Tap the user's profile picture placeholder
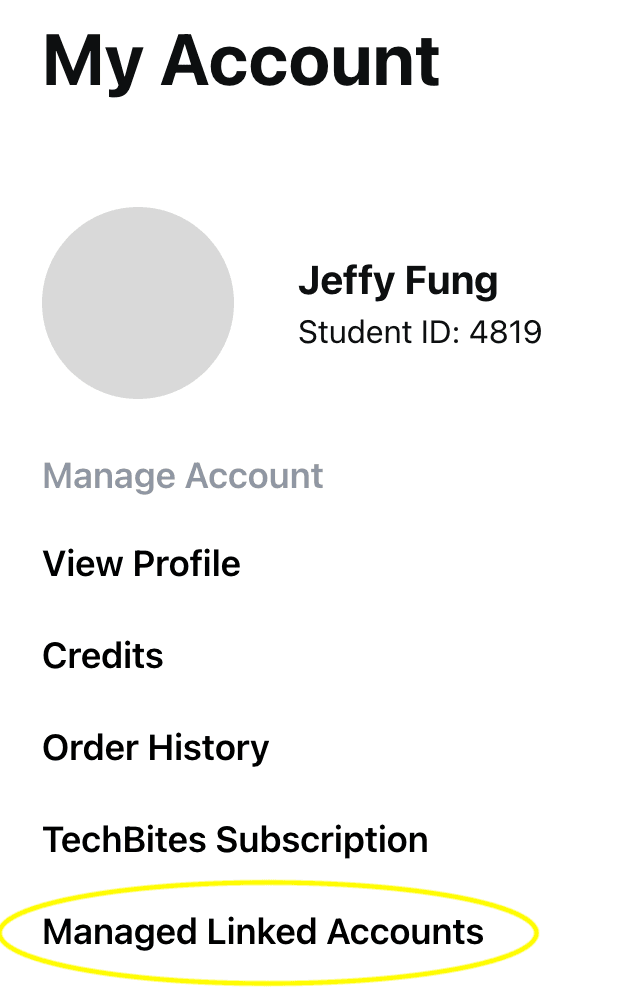 pyautogui.click(x=138, y=303)
